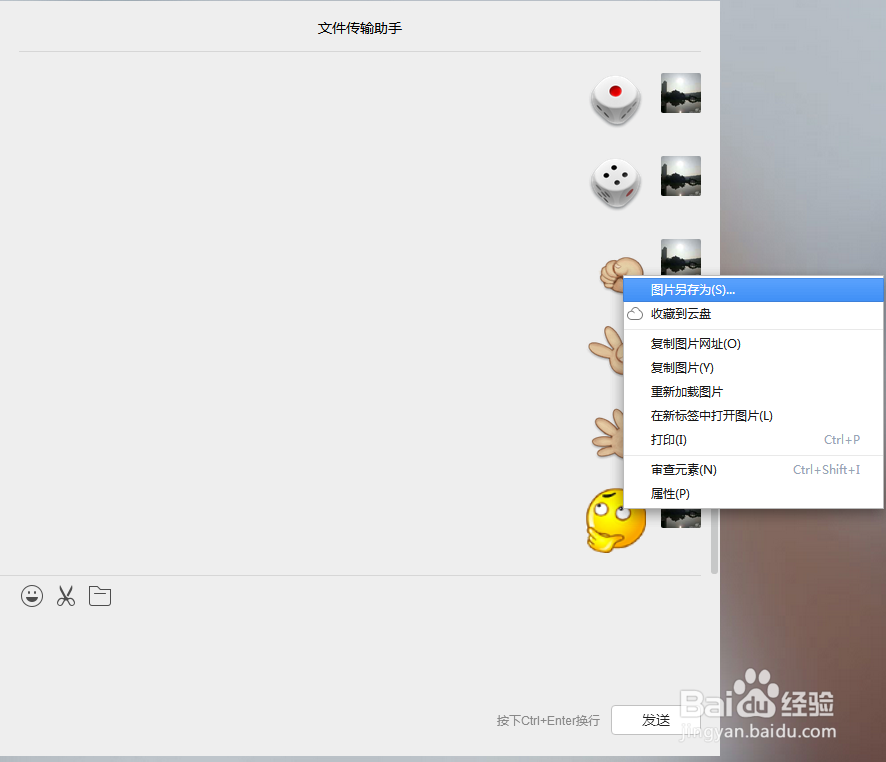Select 在新标签中打开图片(L)

coord(753,416)
